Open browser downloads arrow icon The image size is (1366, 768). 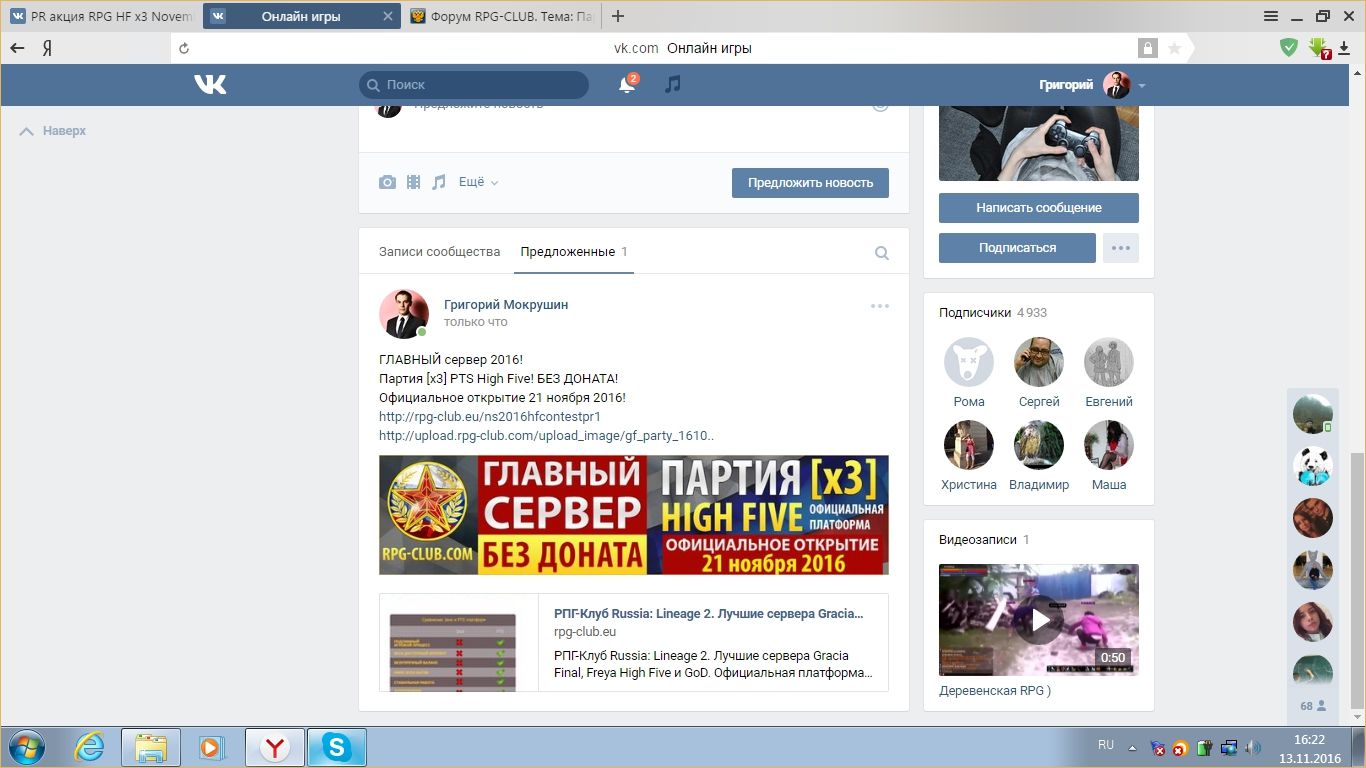1345,48
